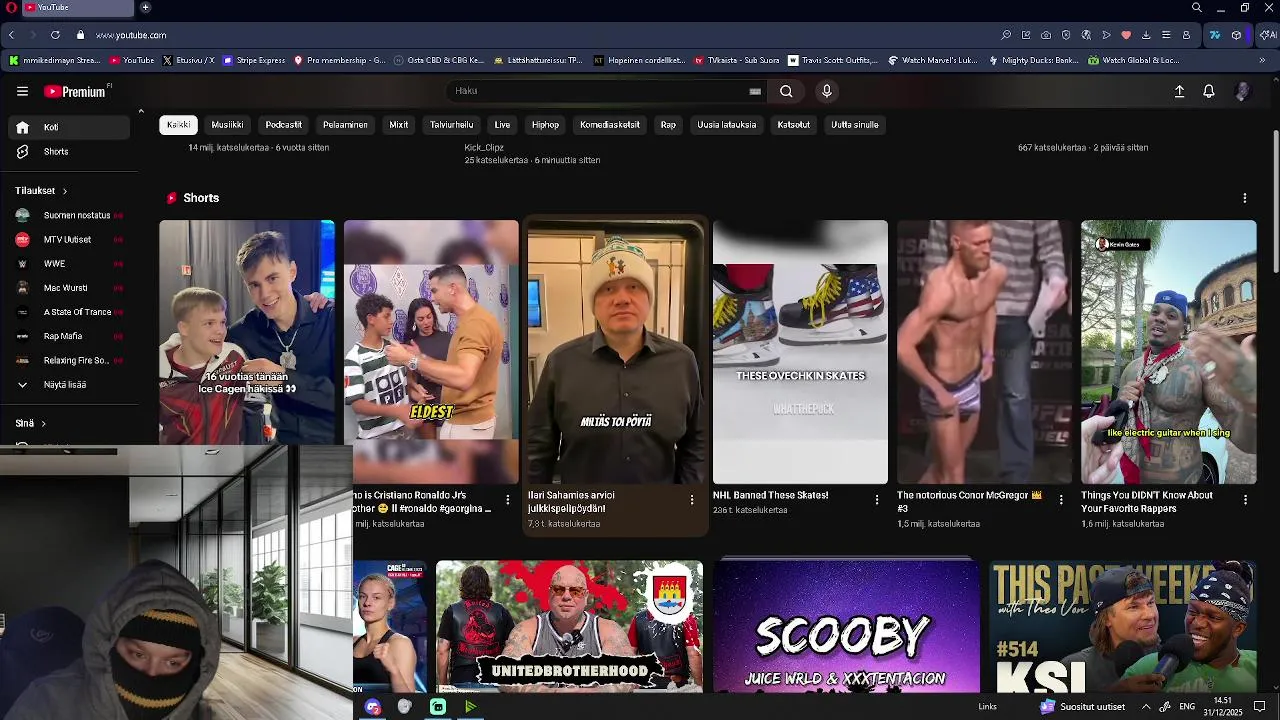Open Etusivu / X bookmark
This screenshot has height=720, width=1280.
188,60
